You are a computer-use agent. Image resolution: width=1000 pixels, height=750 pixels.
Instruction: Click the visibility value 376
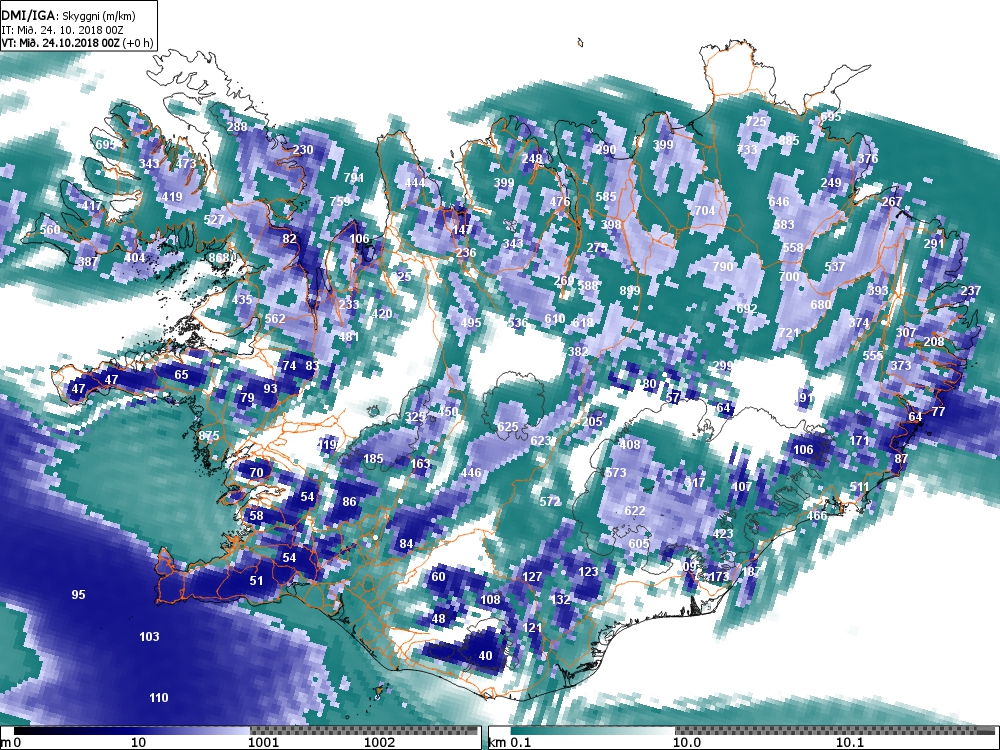coord(868,159)
